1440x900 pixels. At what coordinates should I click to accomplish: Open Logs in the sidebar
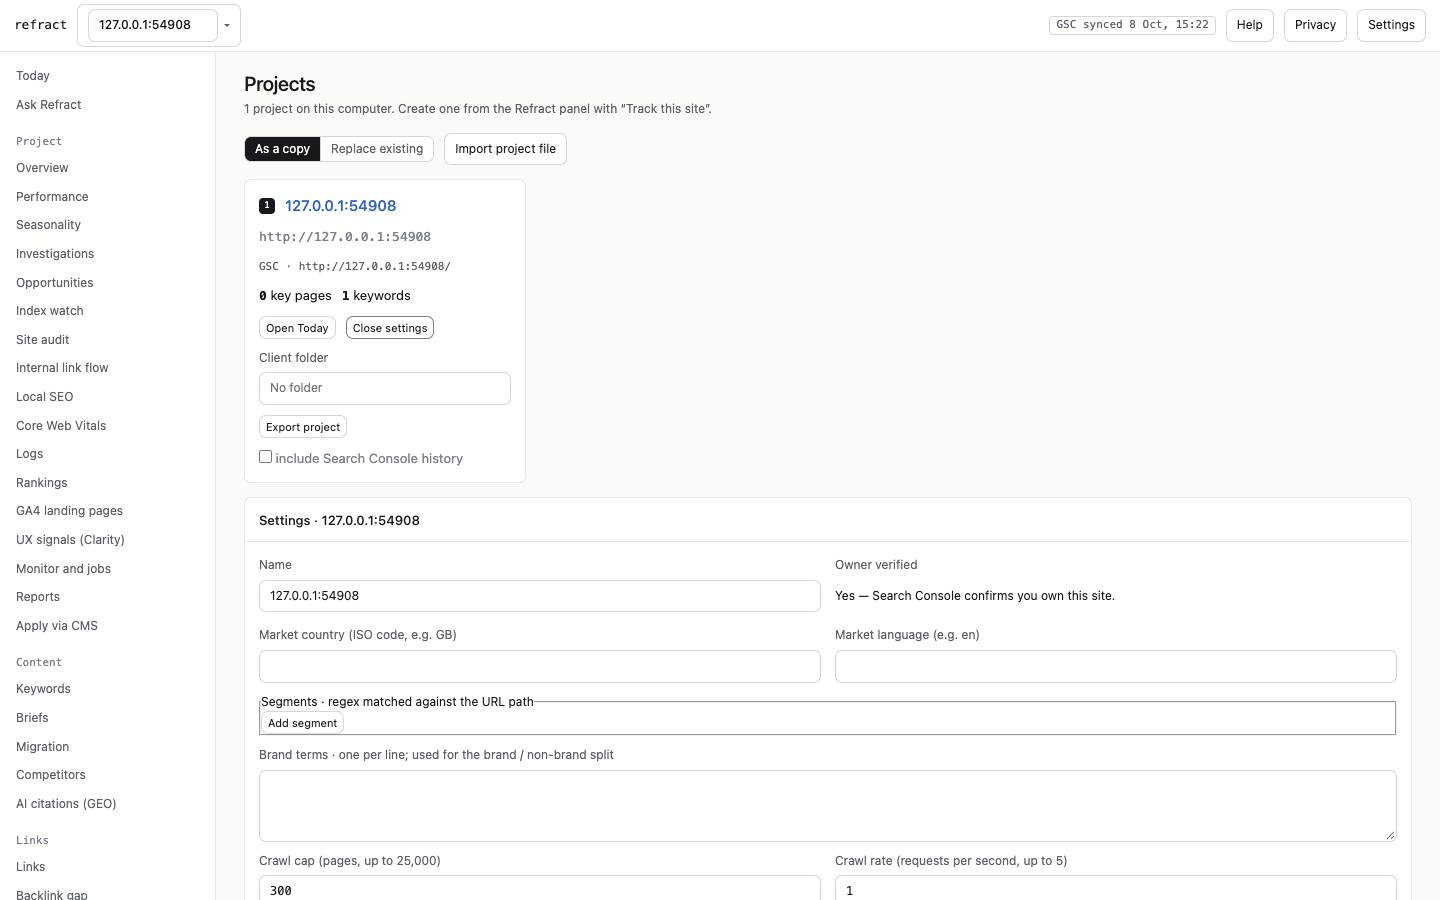(x=30, y=454)
